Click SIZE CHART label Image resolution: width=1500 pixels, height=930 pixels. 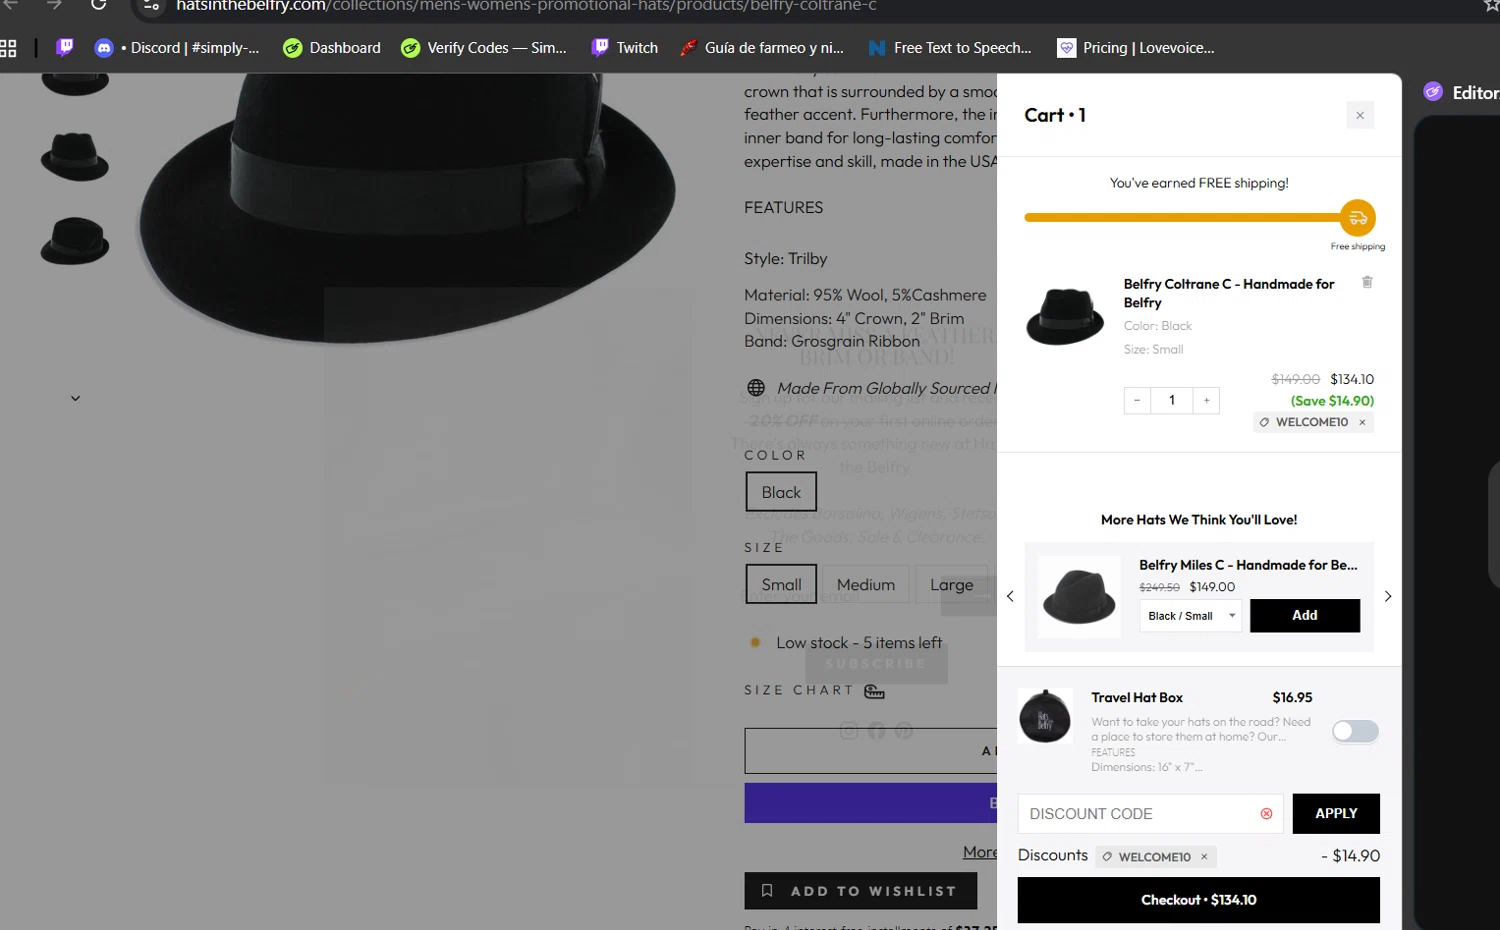(799, 691)
